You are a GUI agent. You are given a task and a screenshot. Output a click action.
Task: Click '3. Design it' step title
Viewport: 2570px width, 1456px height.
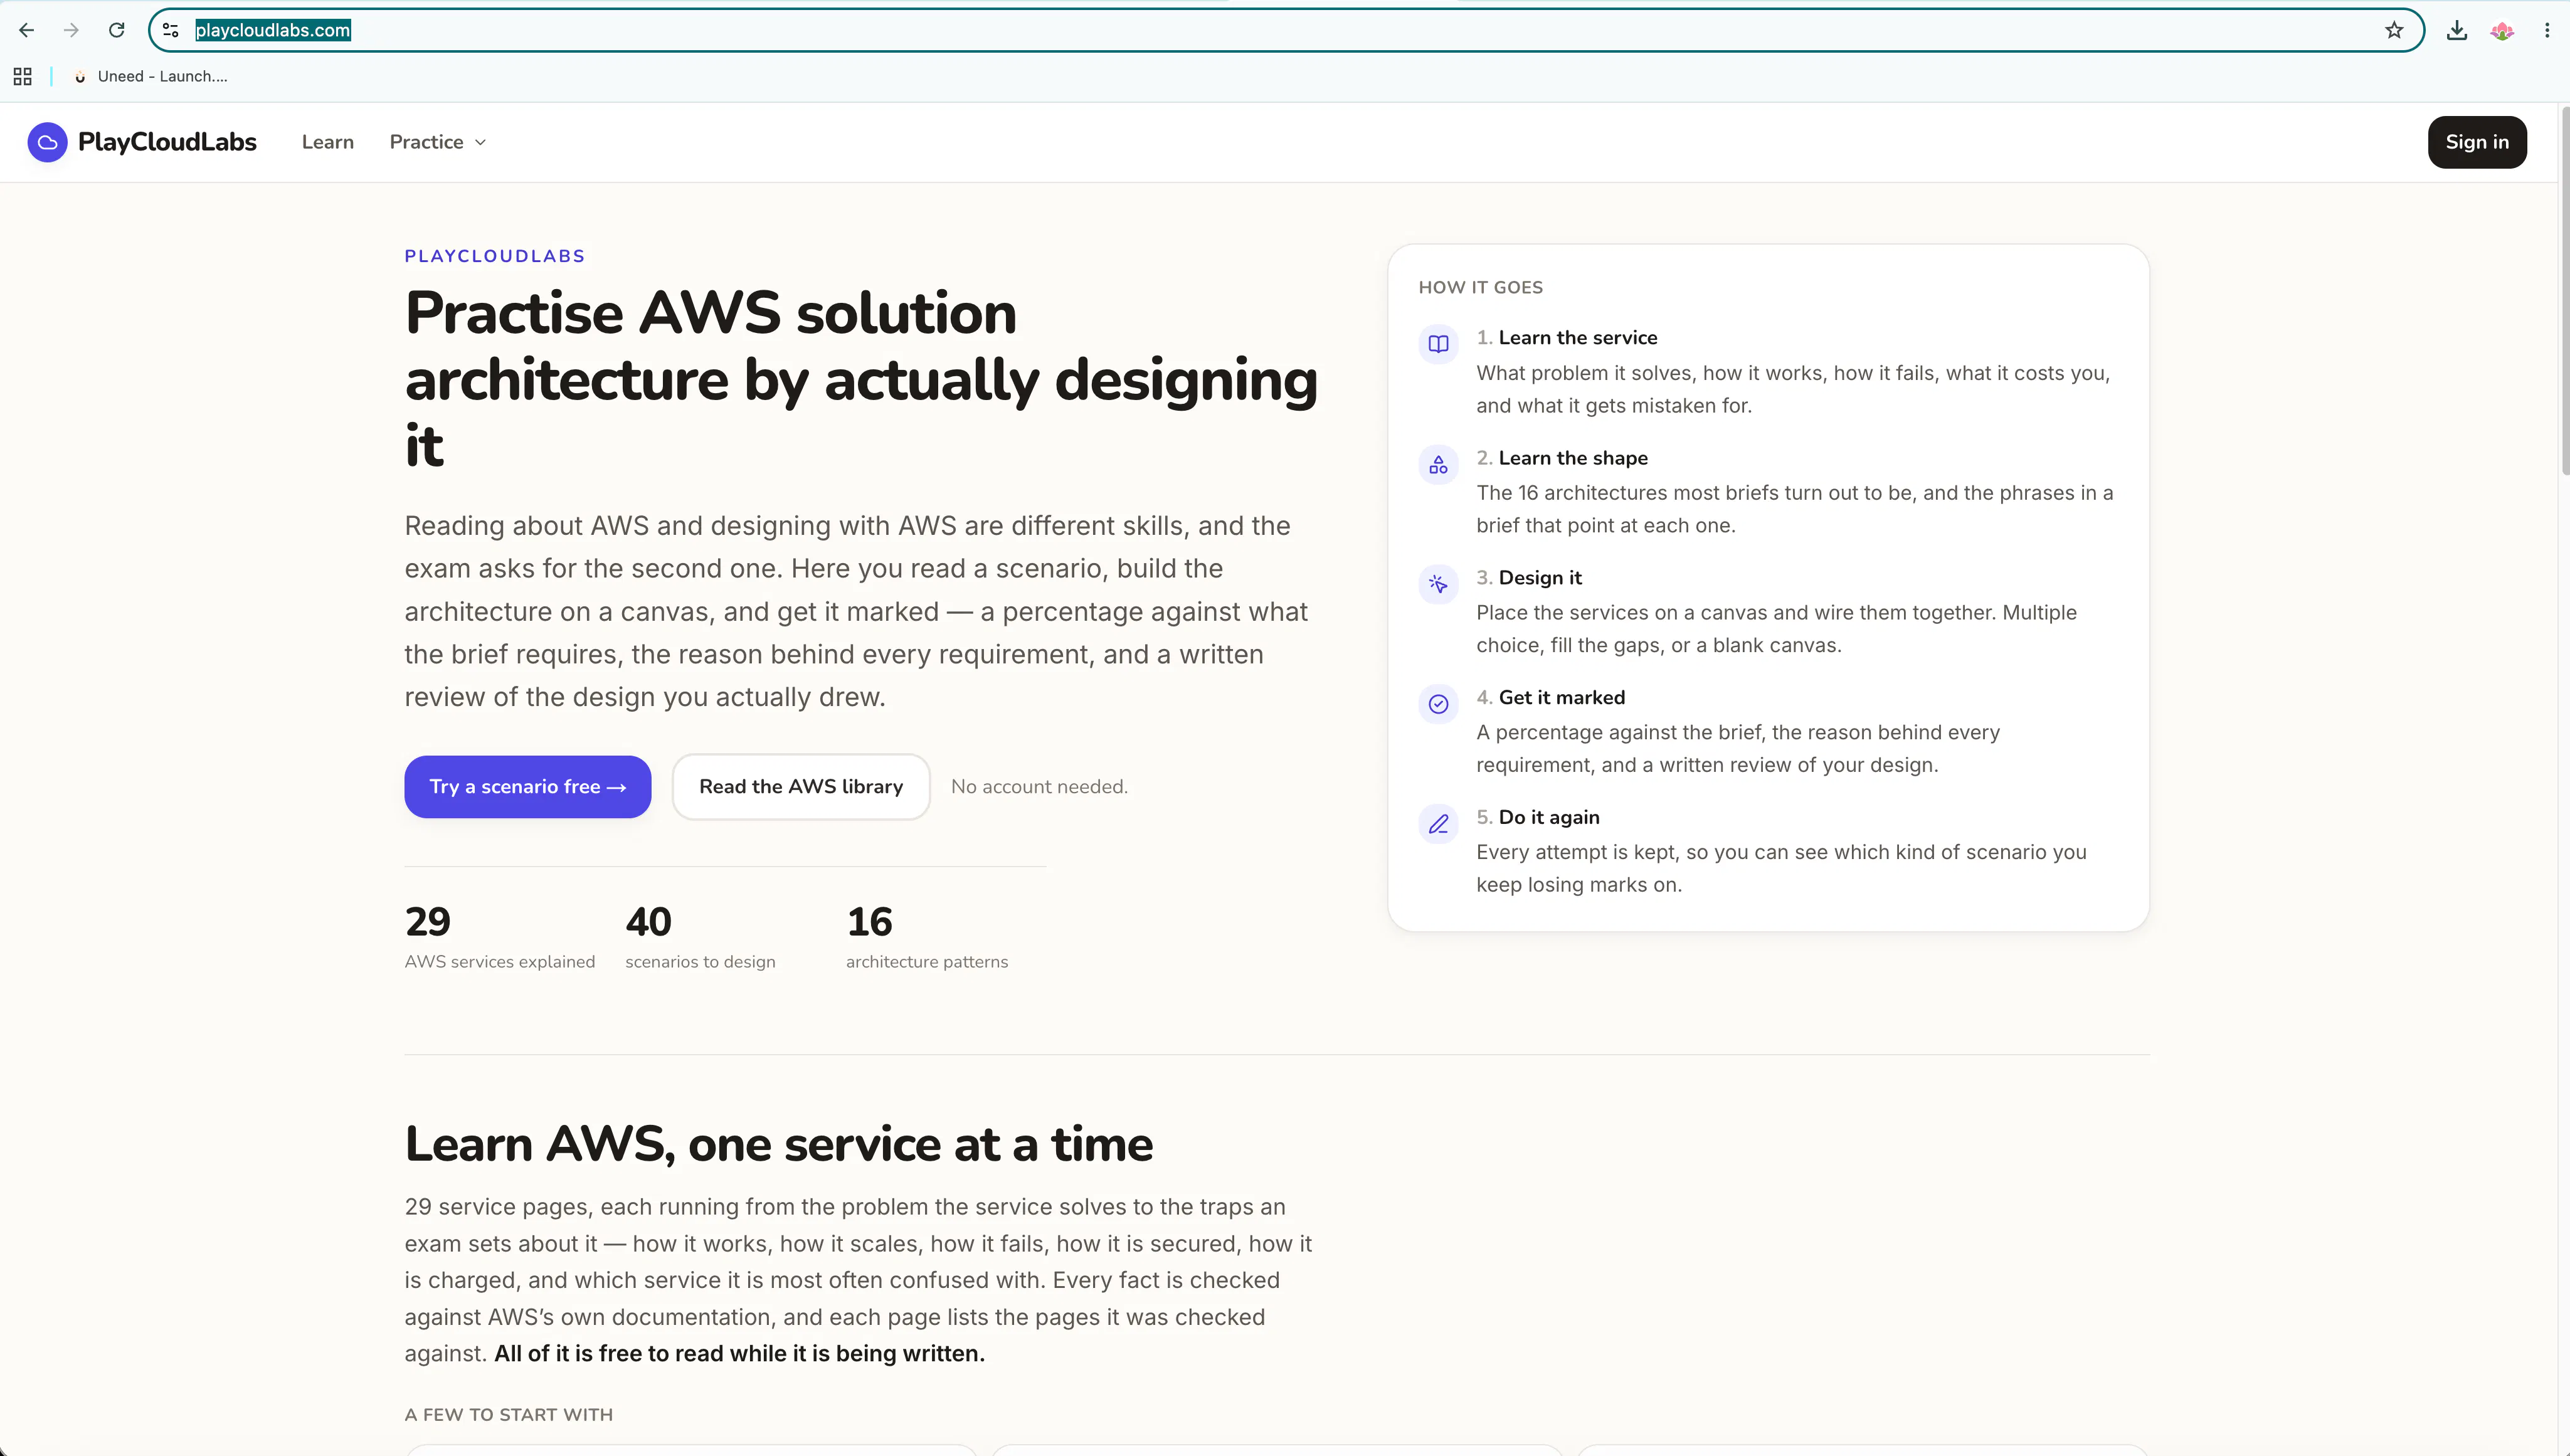click(x=1529, y=578)
